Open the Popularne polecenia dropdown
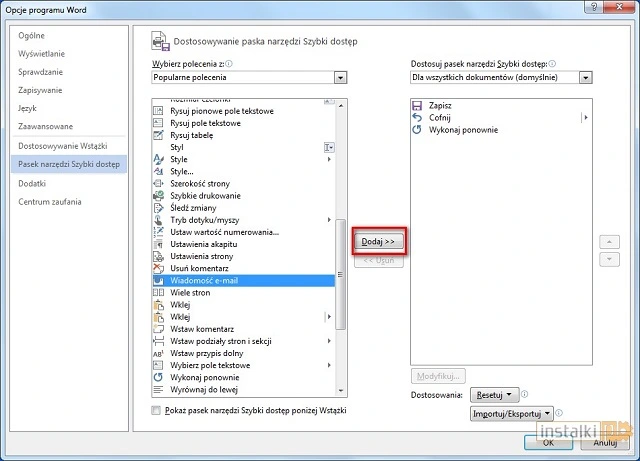The height and width of the screenshot is (461, 640). tap(340, 77)
